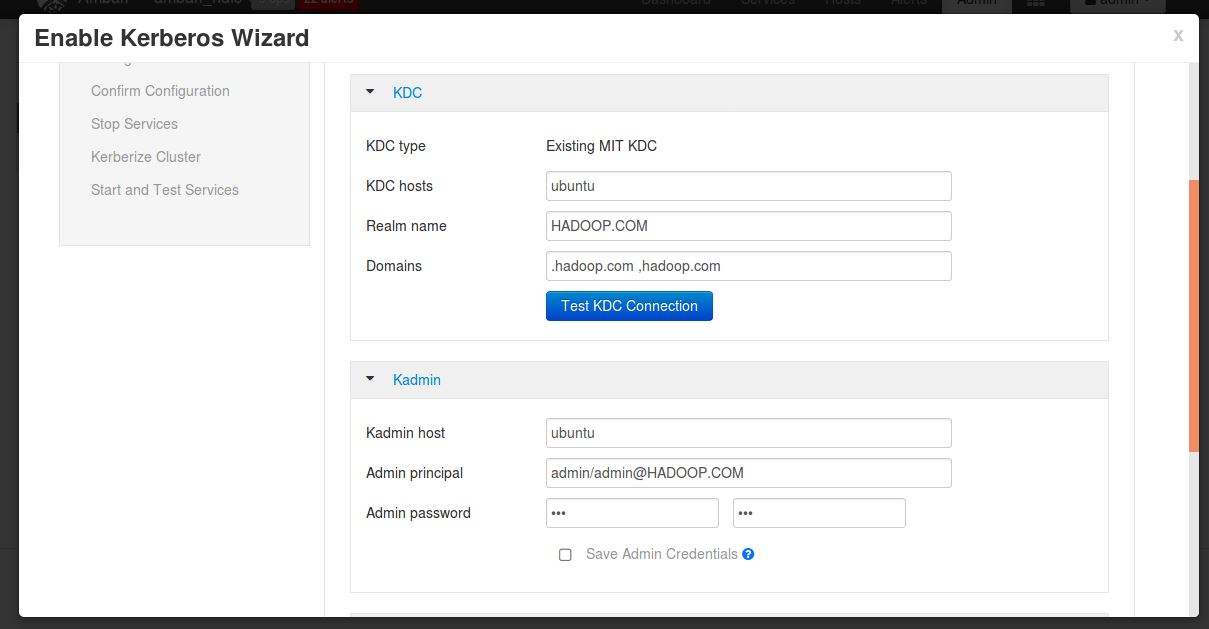Click the KDC section heading link
Screen dimensions: 1209x629
(x=407, y=93)
